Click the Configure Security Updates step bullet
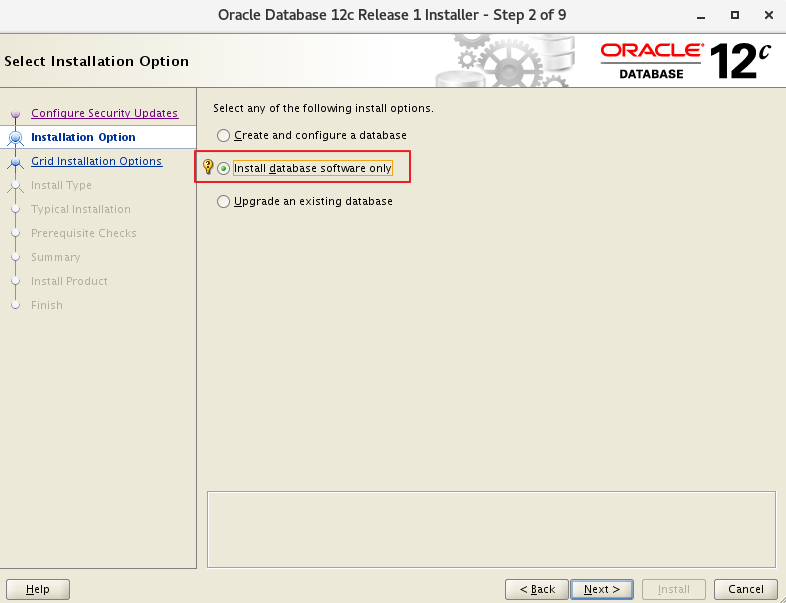 [x=16, y=114]
